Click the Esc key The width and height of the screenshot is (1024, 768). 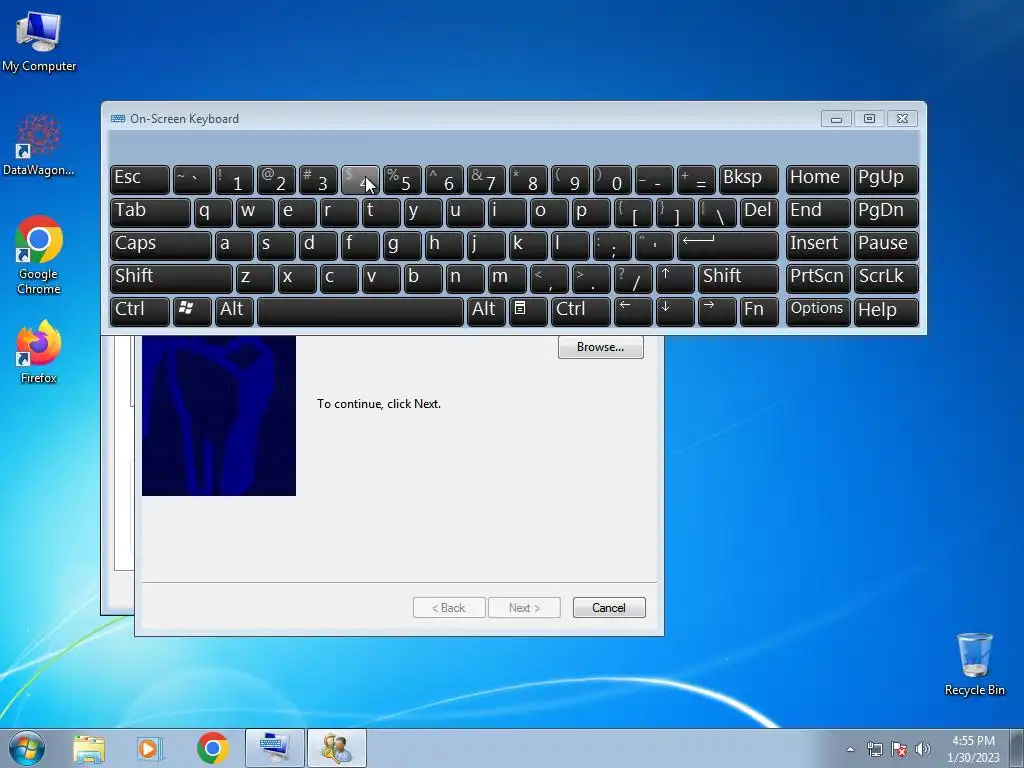pos(140,180)
